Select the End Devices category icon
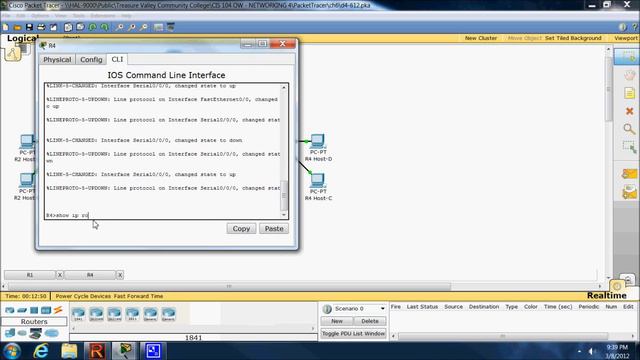This screenshot has width=640, height=360. pos(9,333)
